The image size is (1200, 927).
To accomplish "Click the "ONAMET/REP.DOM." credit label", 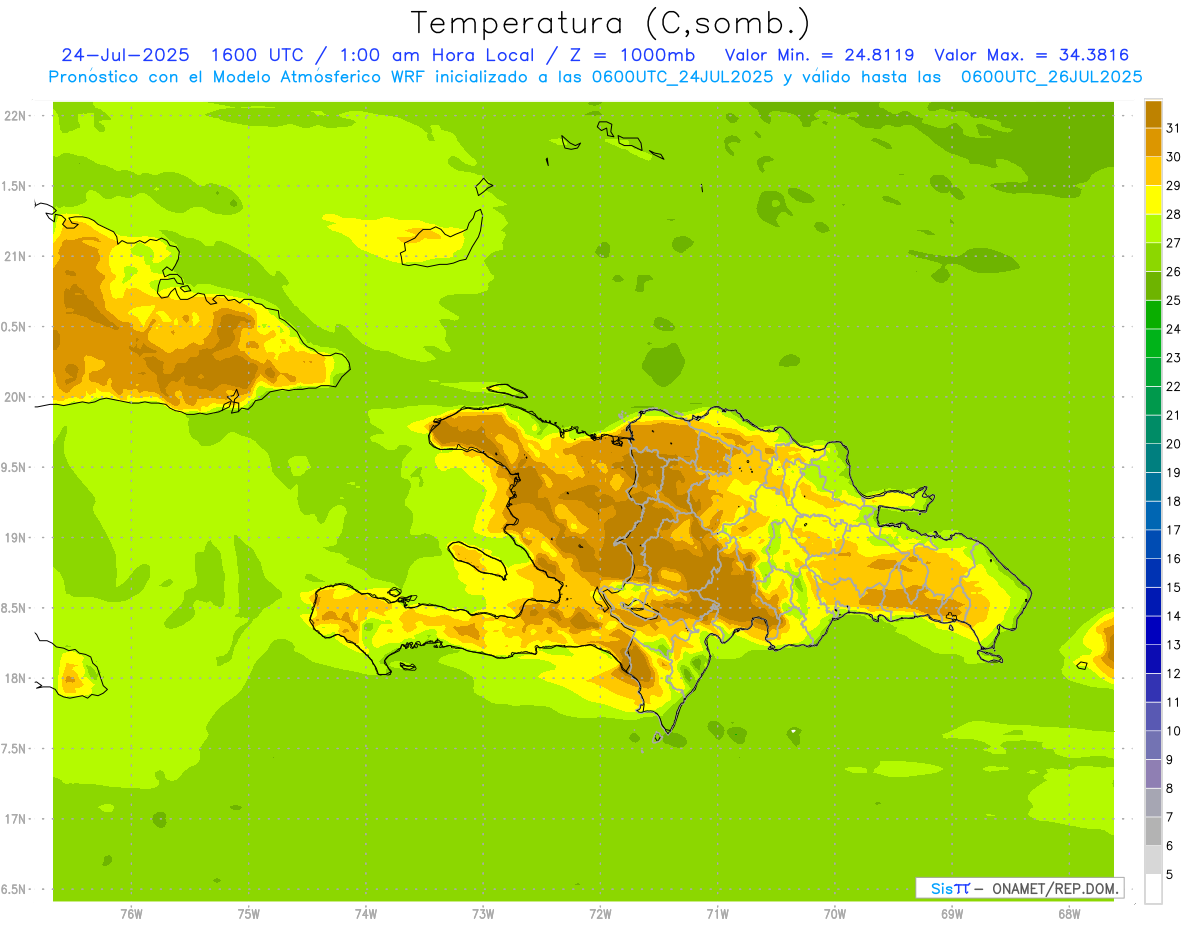I will pos(1056,888).
